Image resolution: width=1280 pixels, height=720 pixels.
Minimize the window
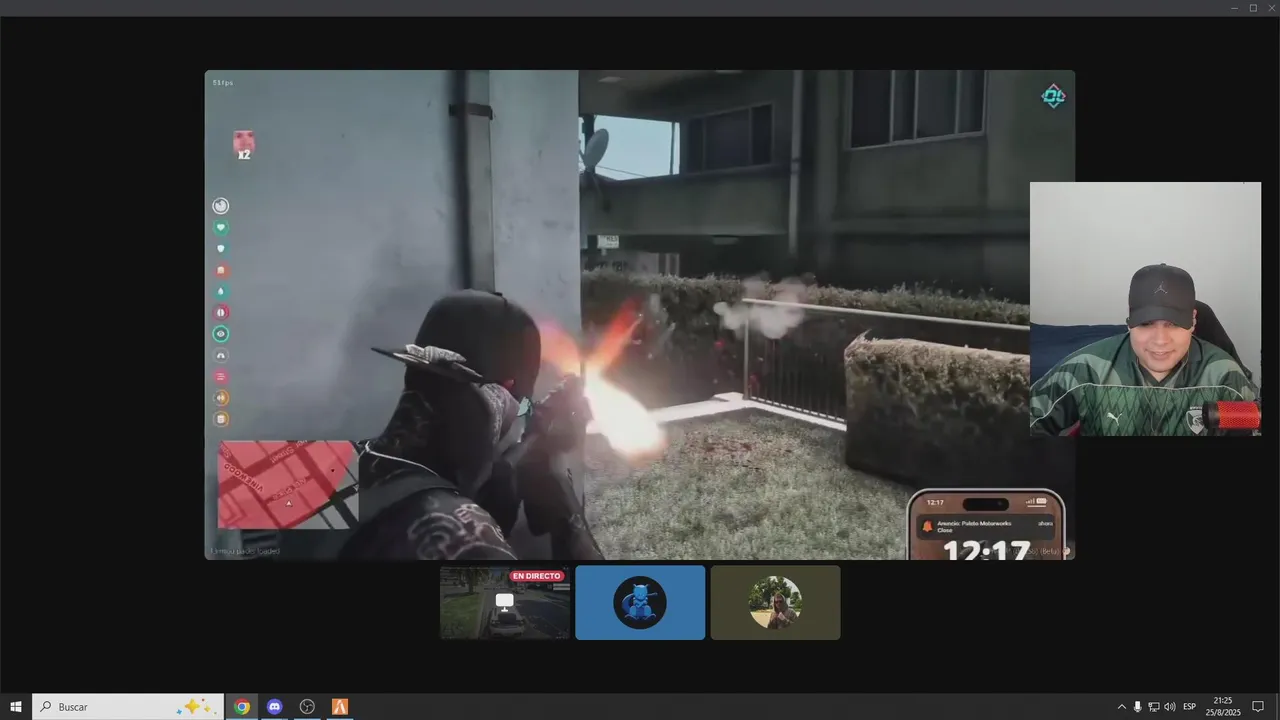click(x=1235, y=8)
